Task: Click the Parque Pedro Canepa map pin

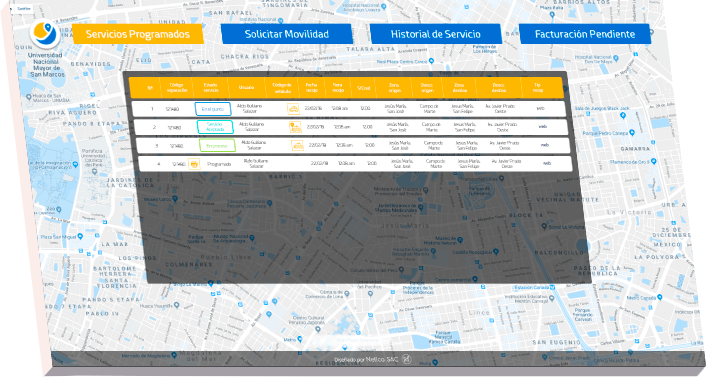Action: (632, 133)
